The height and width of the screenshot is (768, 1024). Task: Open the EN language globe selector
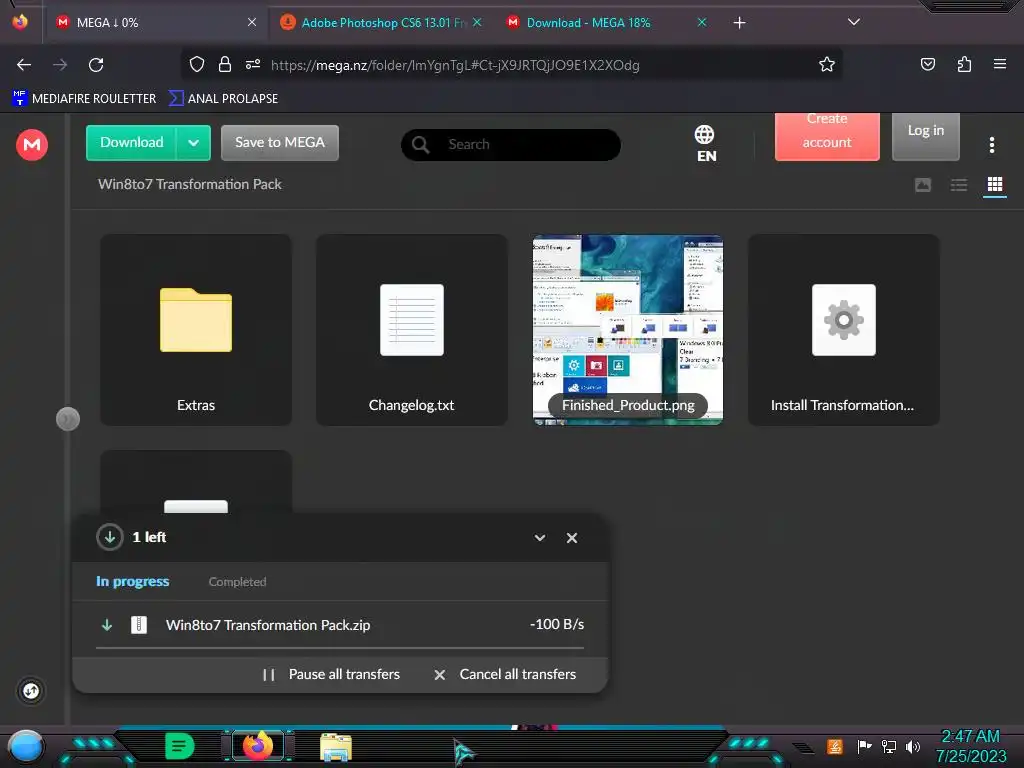(705, 144)
